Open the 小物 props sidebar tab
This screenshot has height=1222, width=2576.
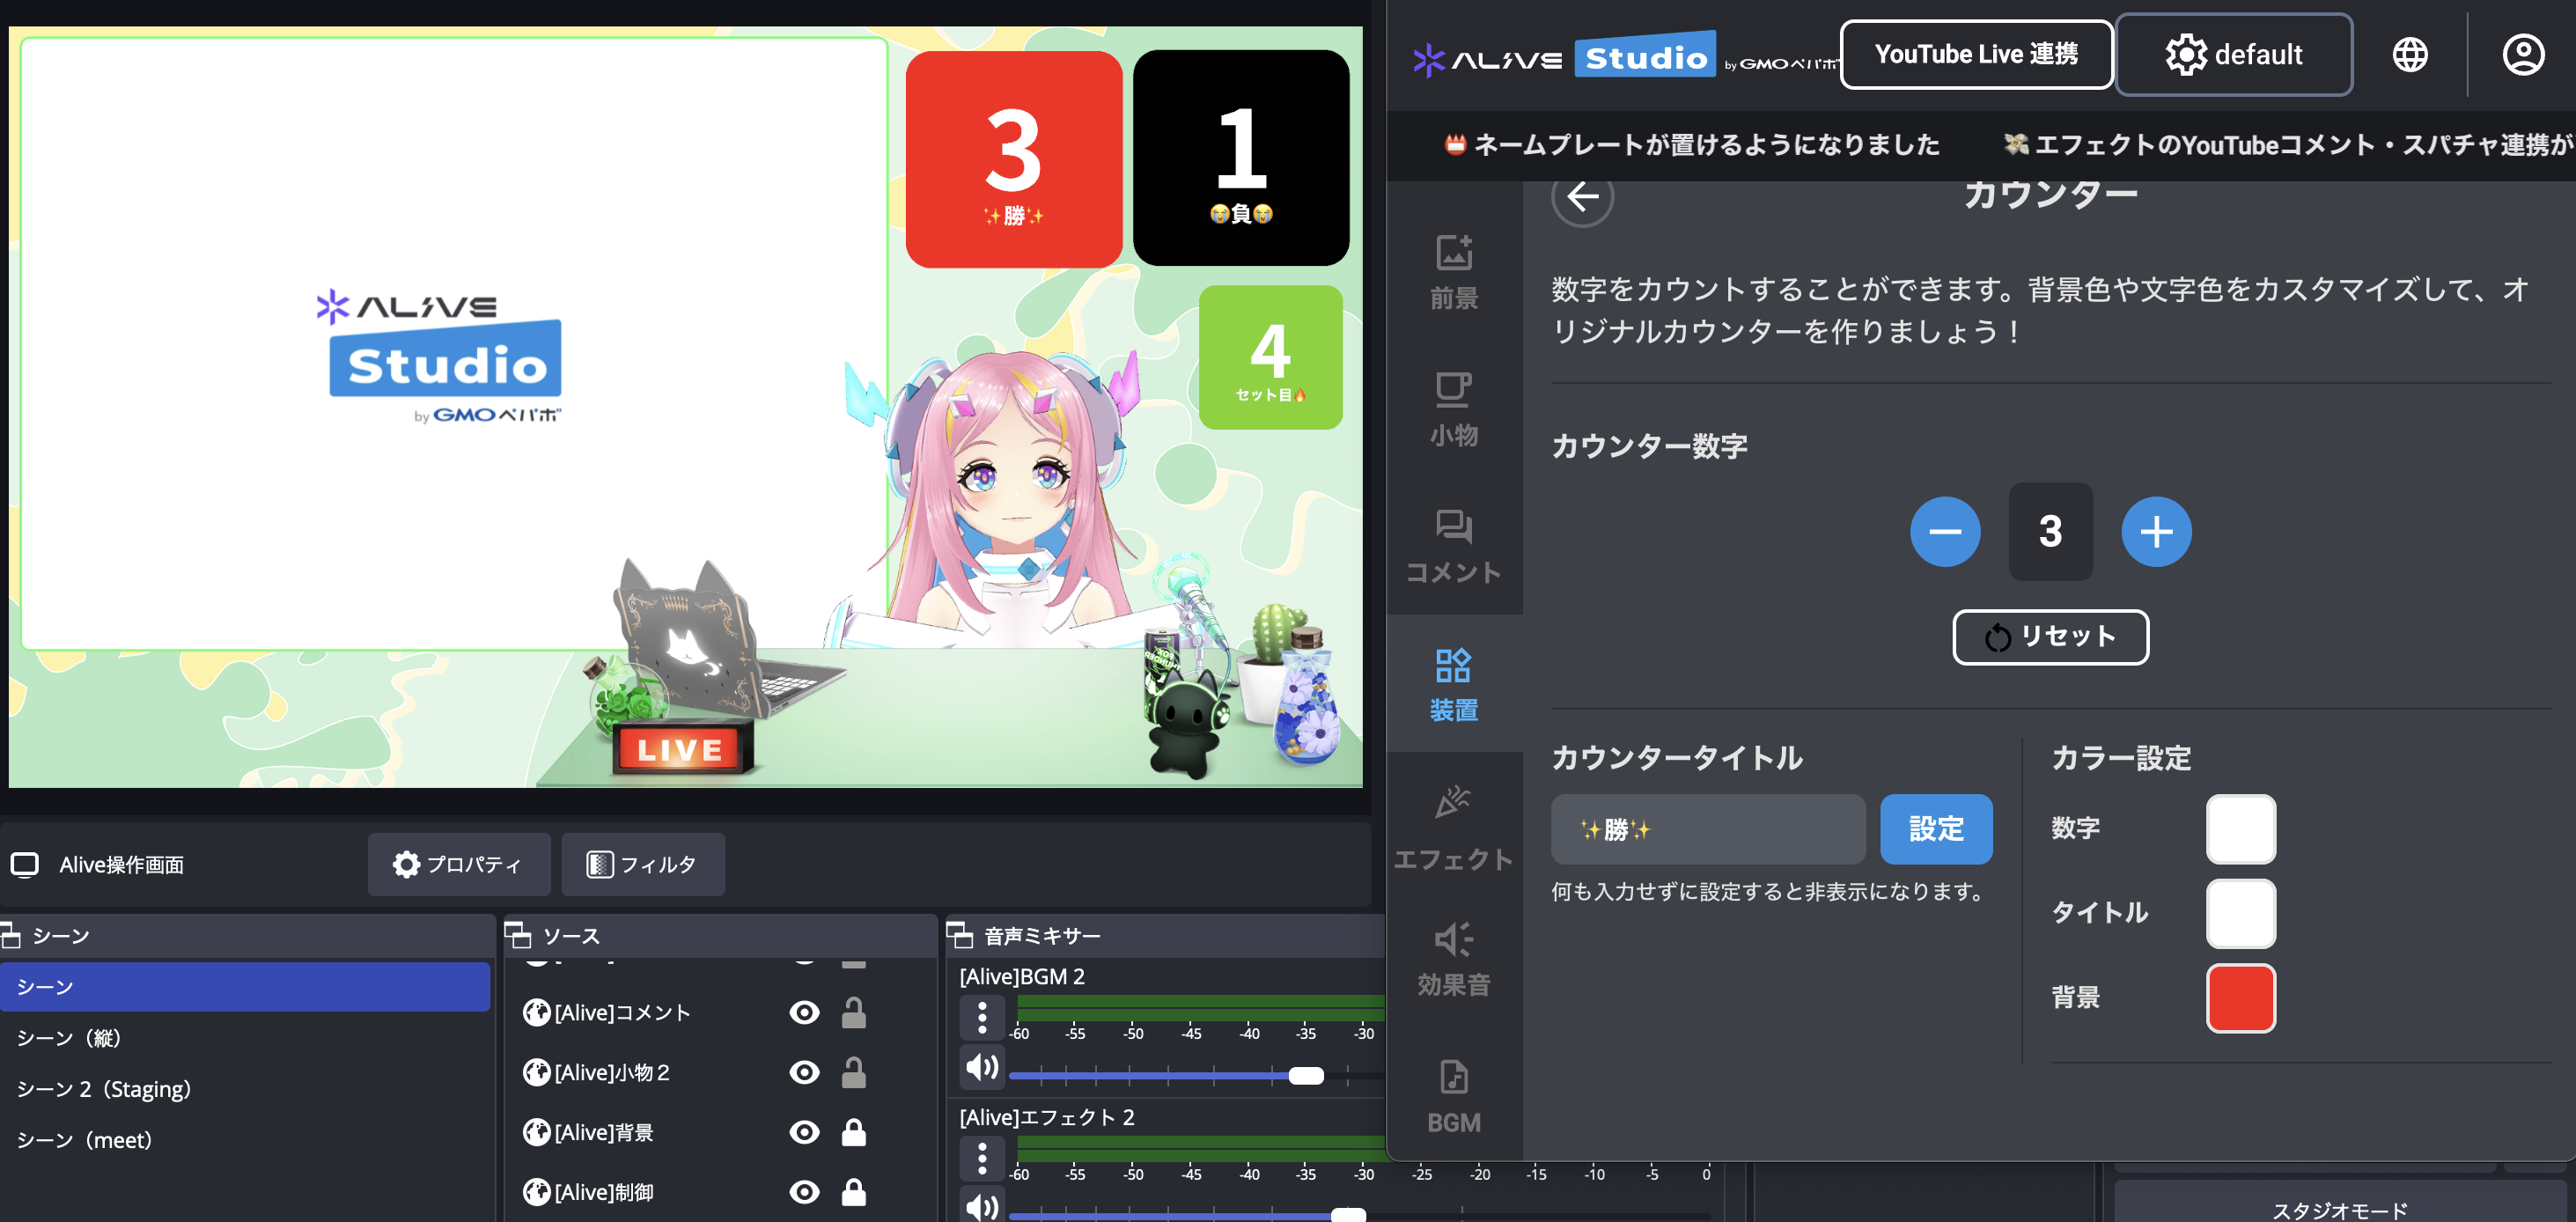pos(1453,408)
